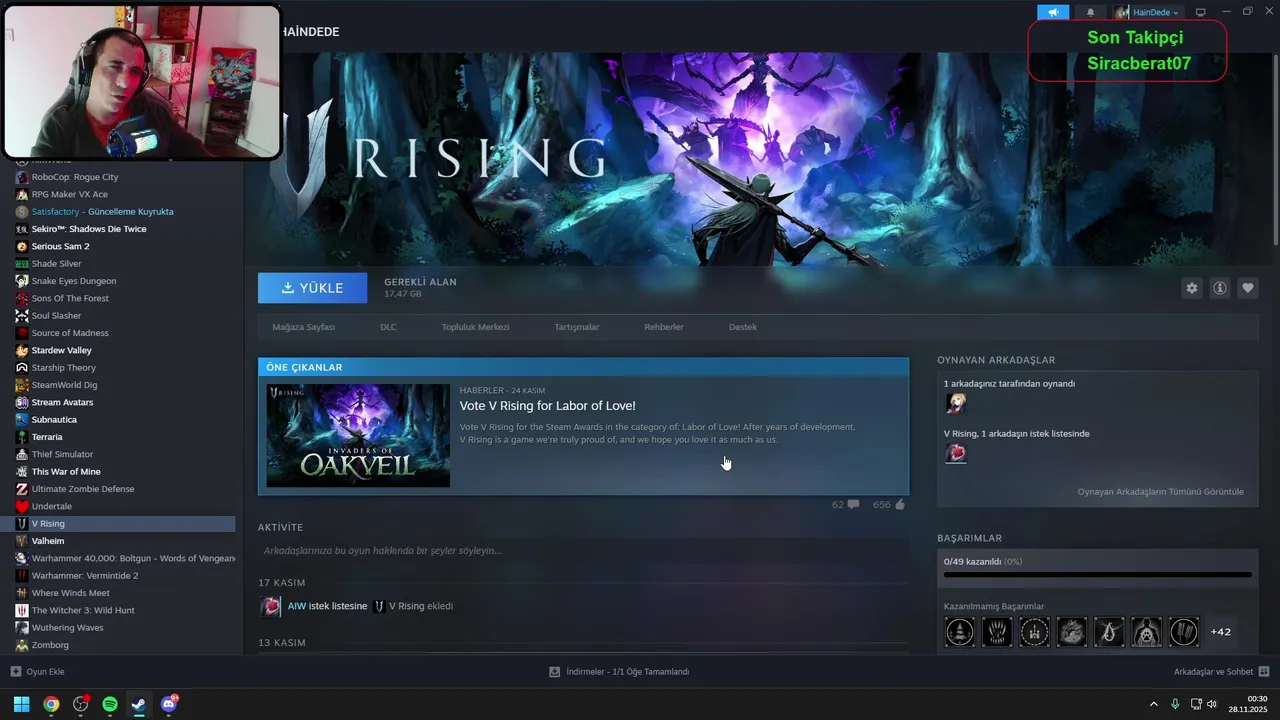Open the first unearned achievement icon

960,632
